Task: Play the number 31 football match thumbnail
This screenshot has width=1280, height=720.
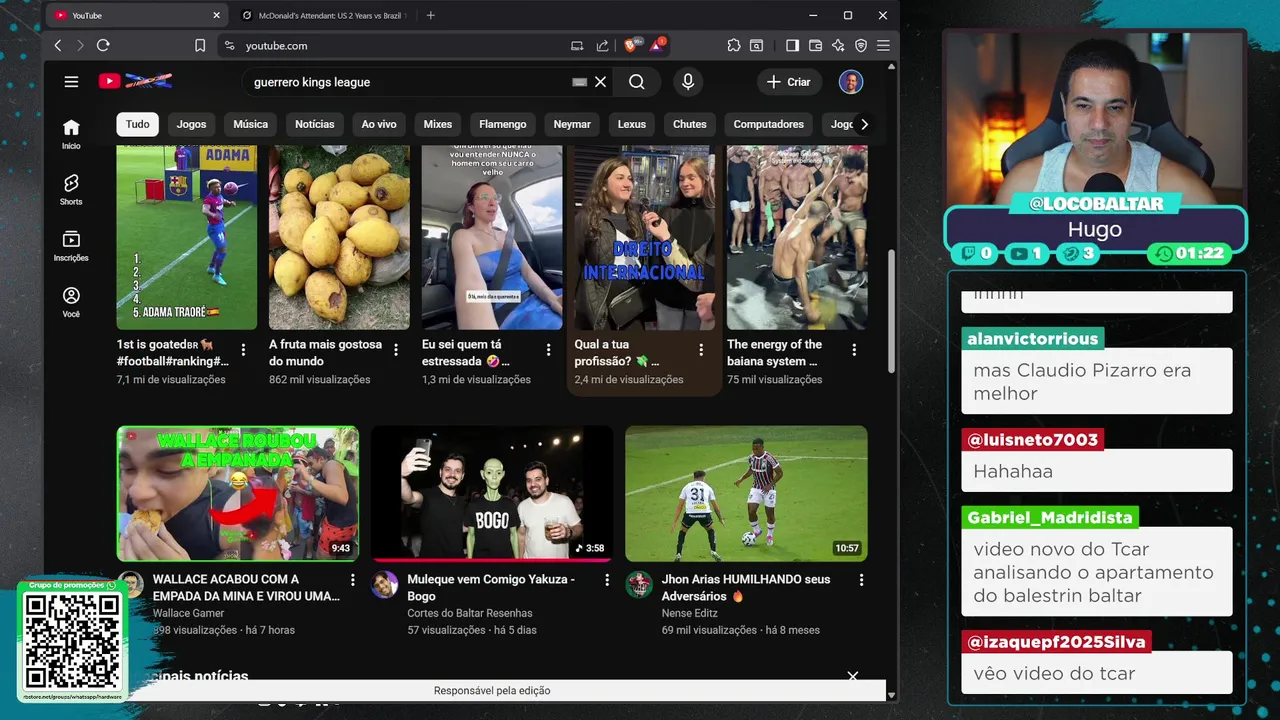Action: point(746,493)
